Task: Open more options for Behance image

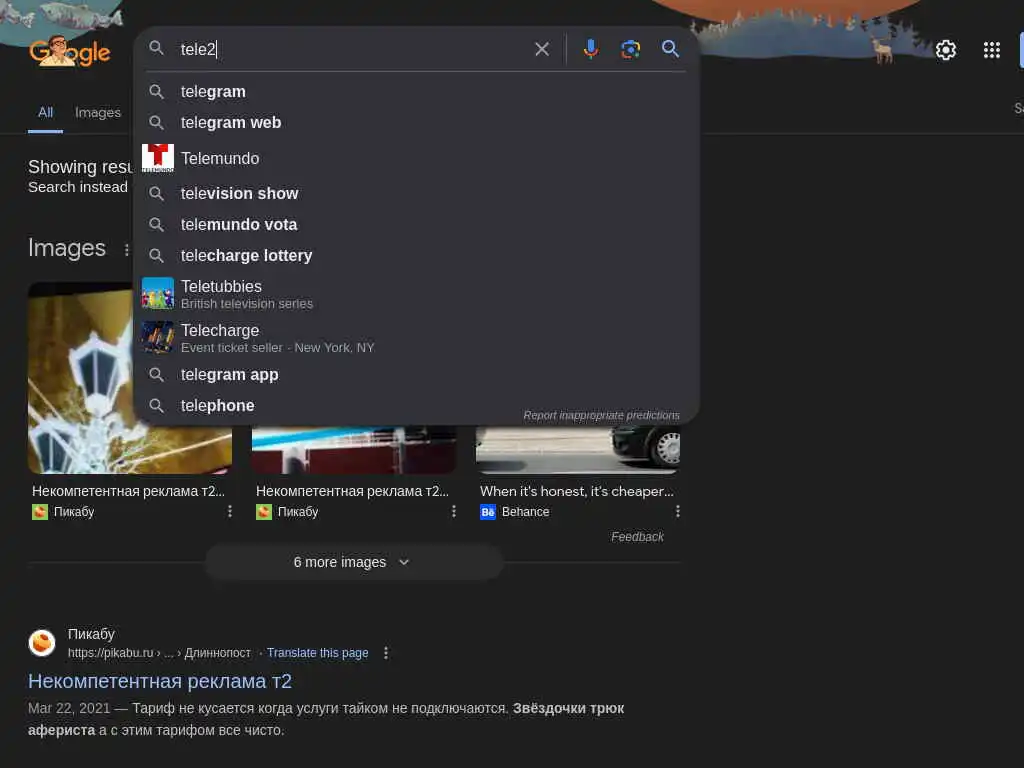Action: point(677,511)
